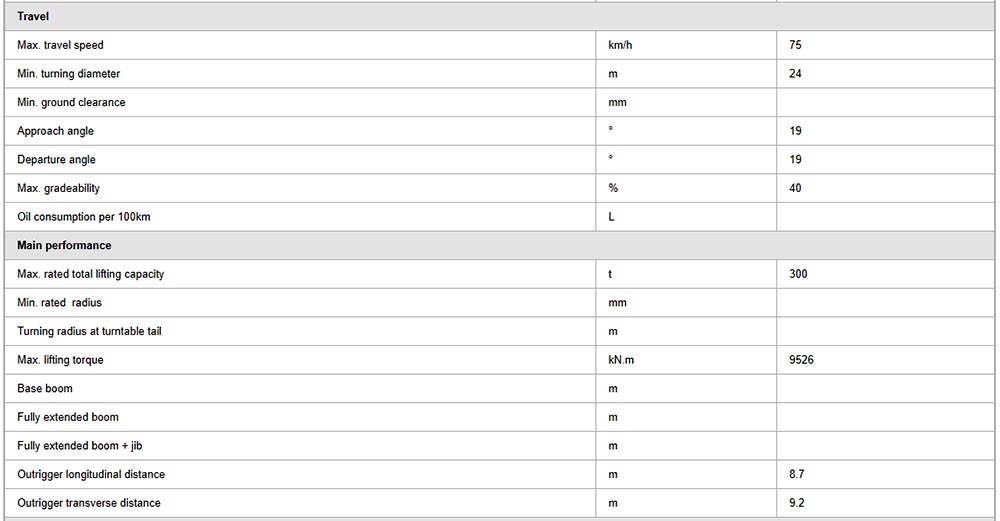Select the Min. turning diameter row
1000x521 pixels.
coord(499,74)
